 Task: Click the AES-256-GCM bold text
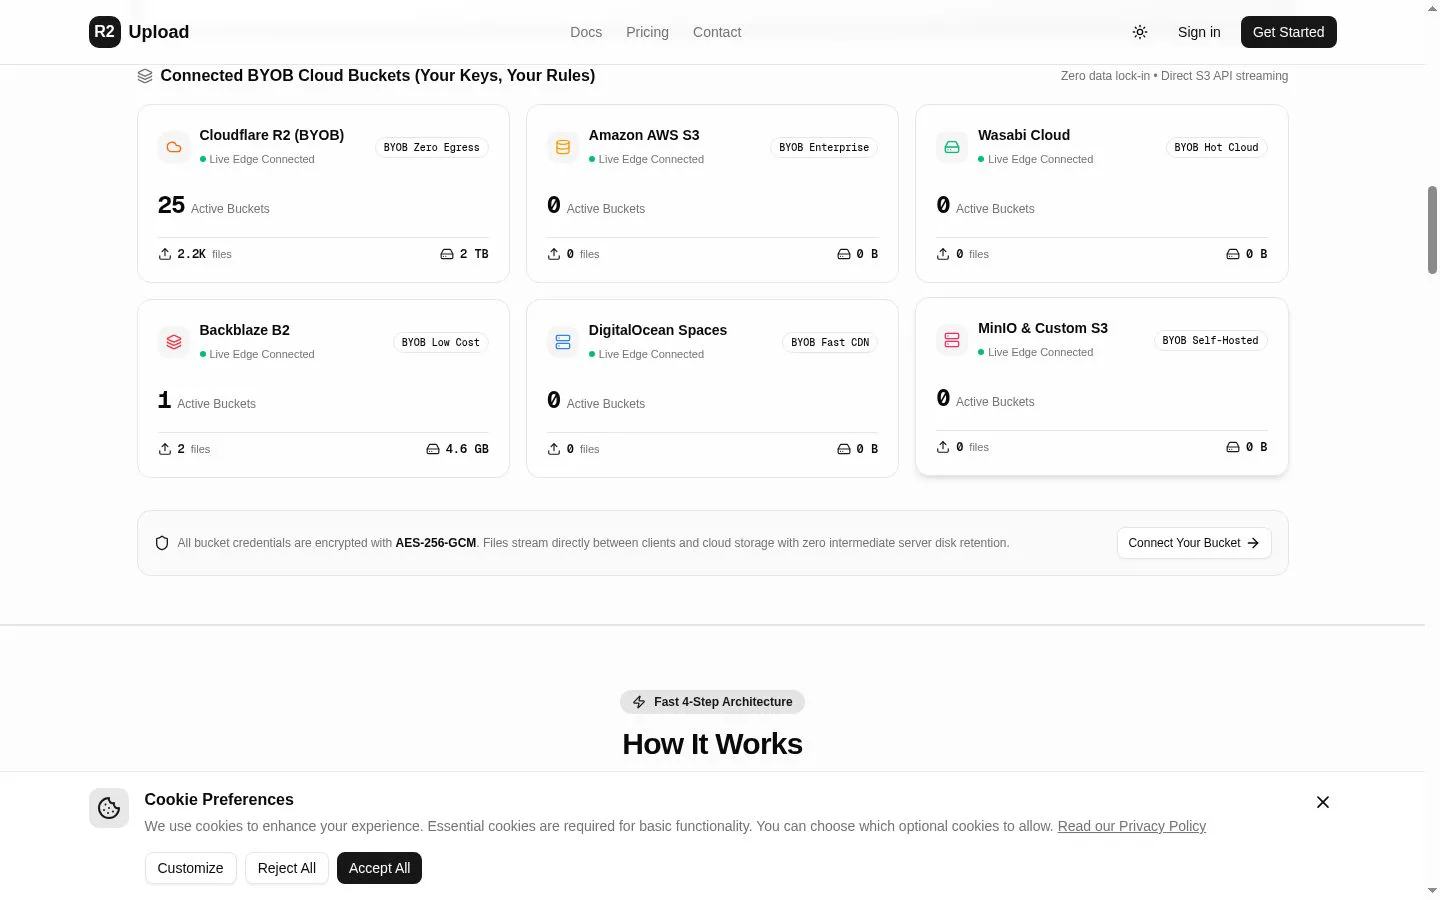(436, 543)
